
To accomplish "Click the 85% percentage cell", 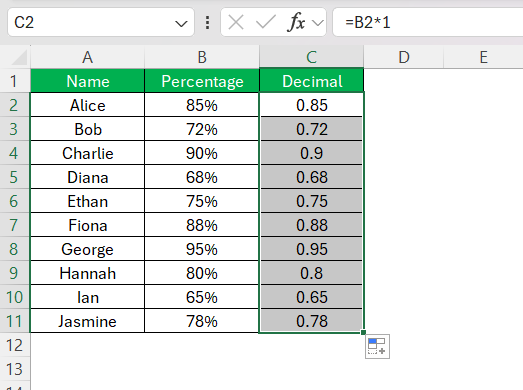I will point(202,105).
